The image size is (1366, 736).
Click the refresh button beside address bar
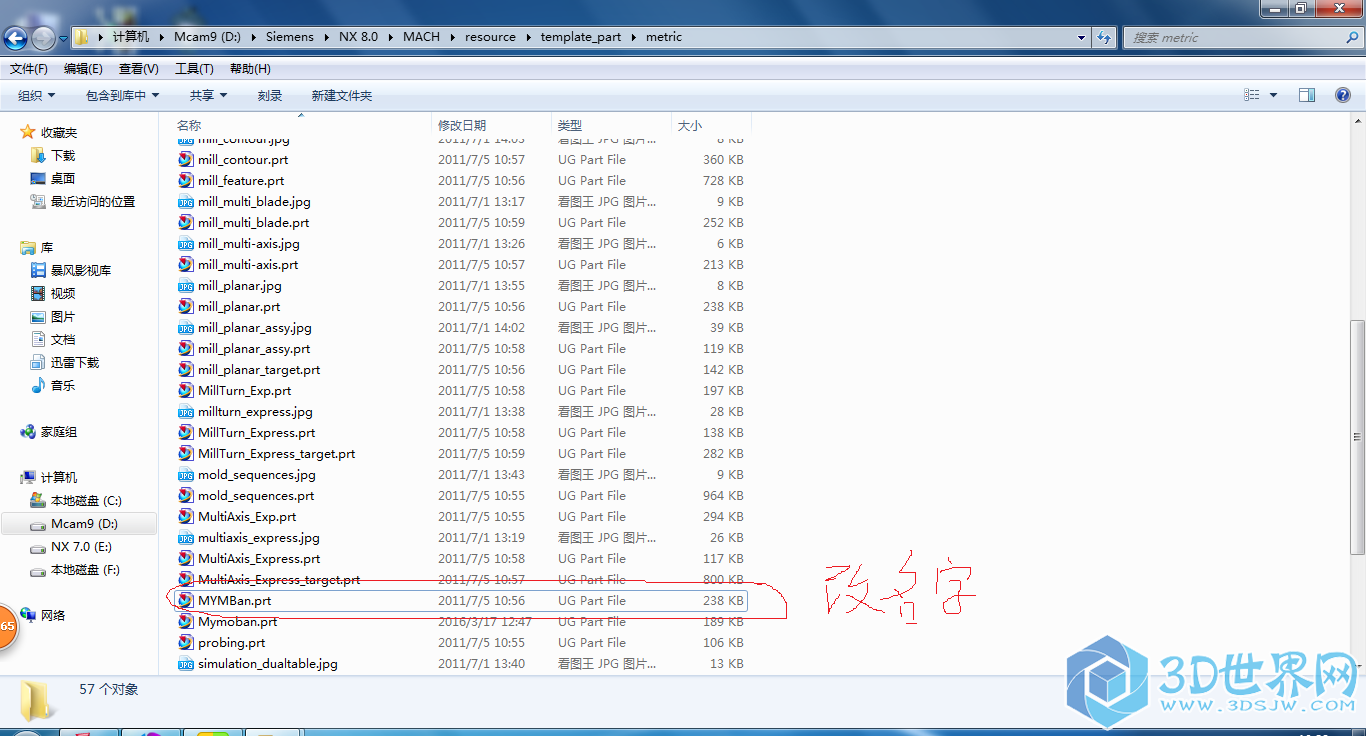point(1104,37)
